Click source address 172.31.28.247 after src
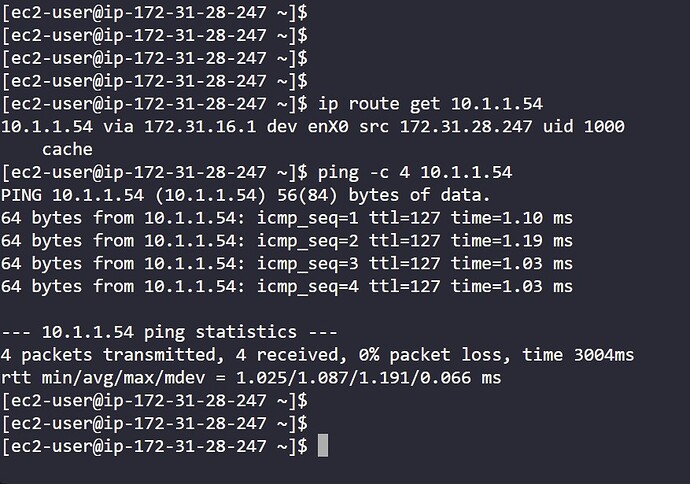The height and width of the screenshot is (484, 690). coord(466,127)
